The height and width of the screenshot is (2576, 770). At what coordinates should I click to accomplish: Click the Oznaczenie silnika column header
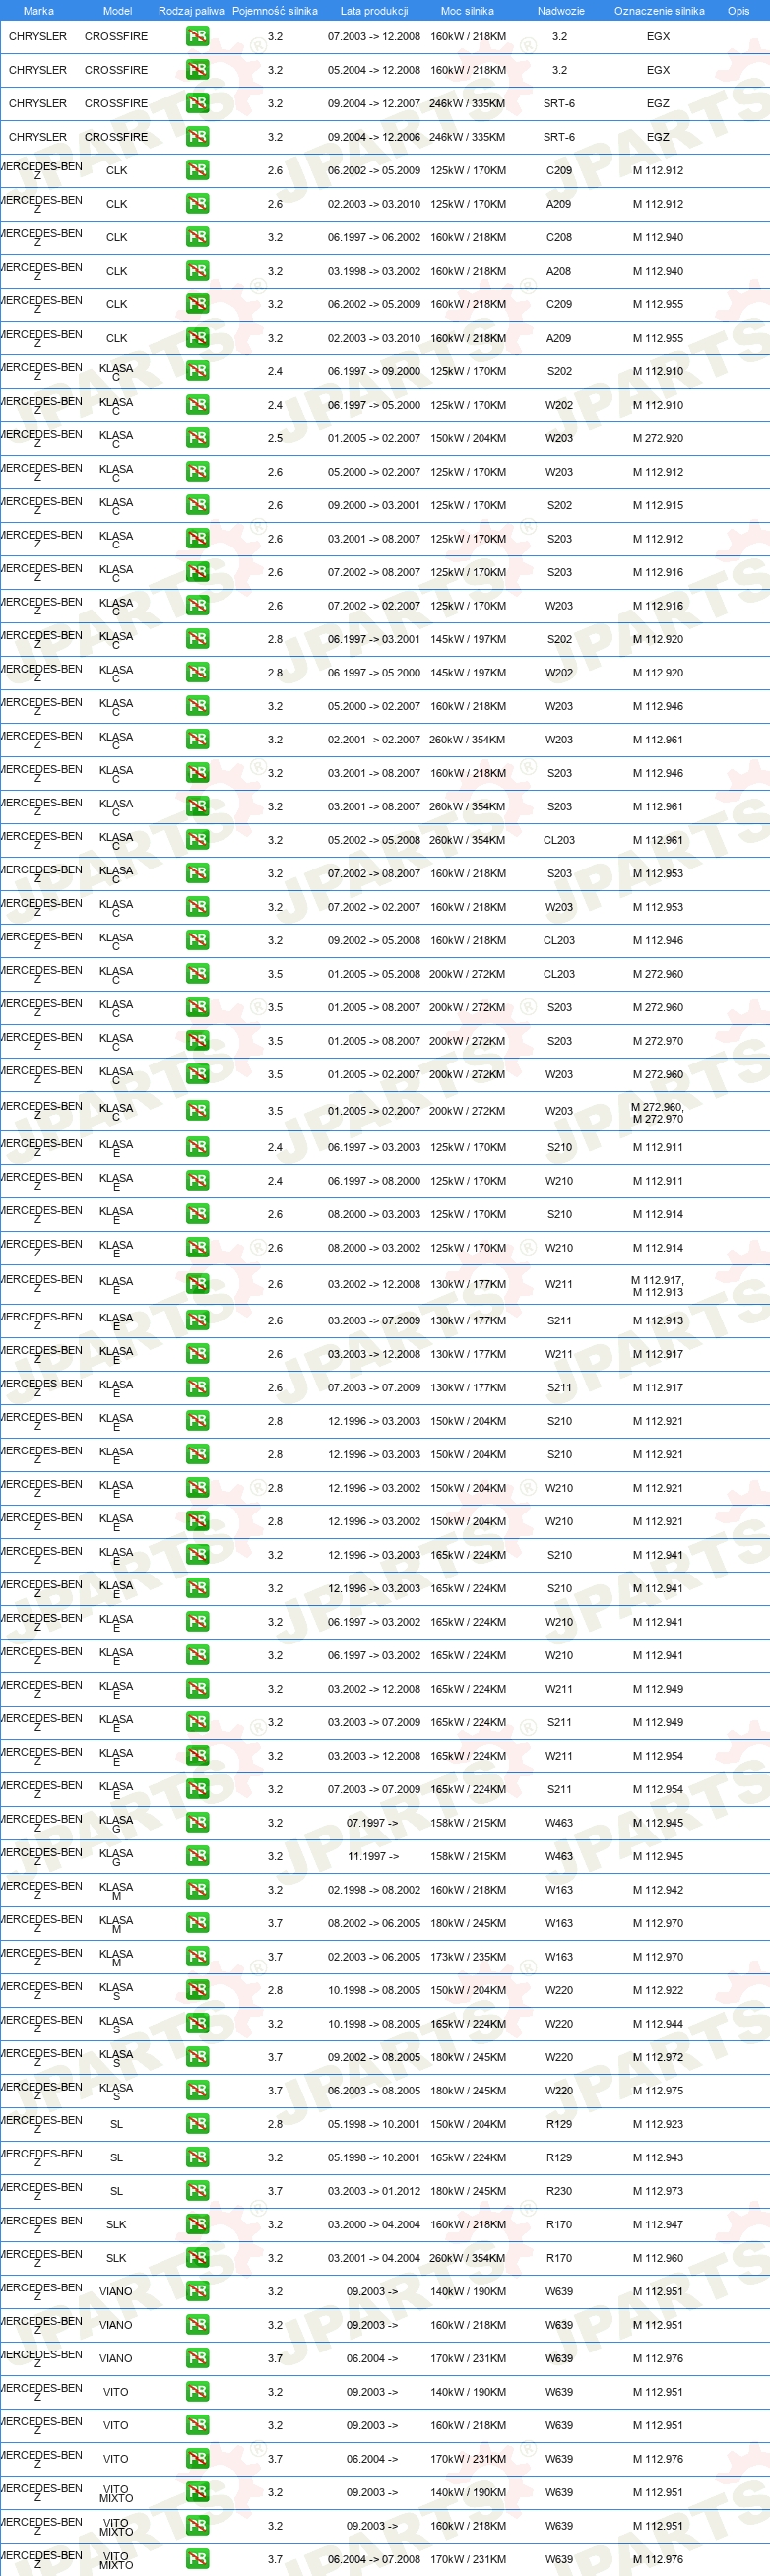point(659,11)
